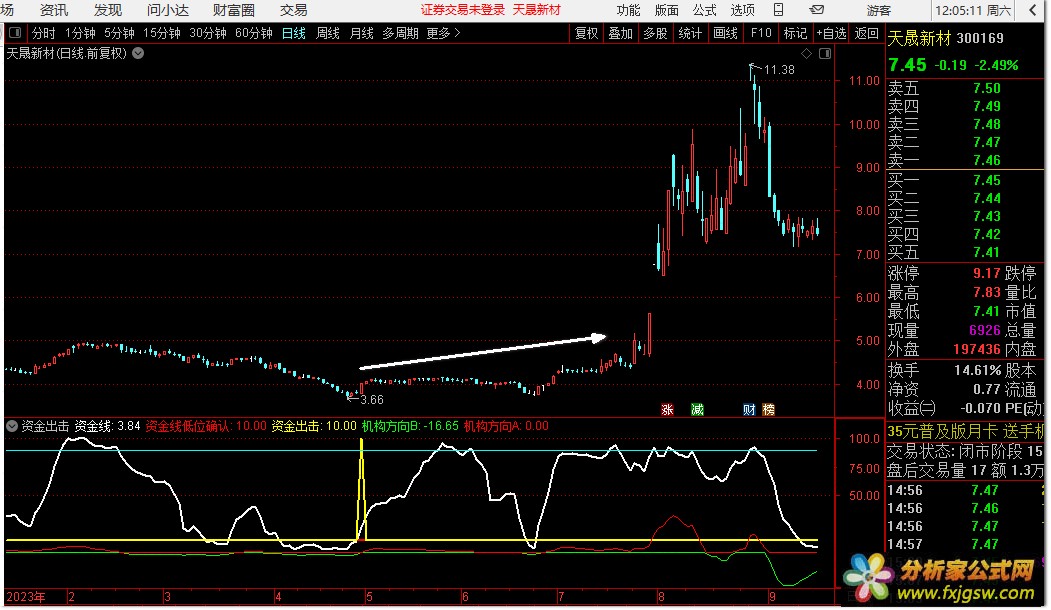This screenshot has height=610, width=1051.
Task: Open the 资讯 menu
Action: point(54,10)
